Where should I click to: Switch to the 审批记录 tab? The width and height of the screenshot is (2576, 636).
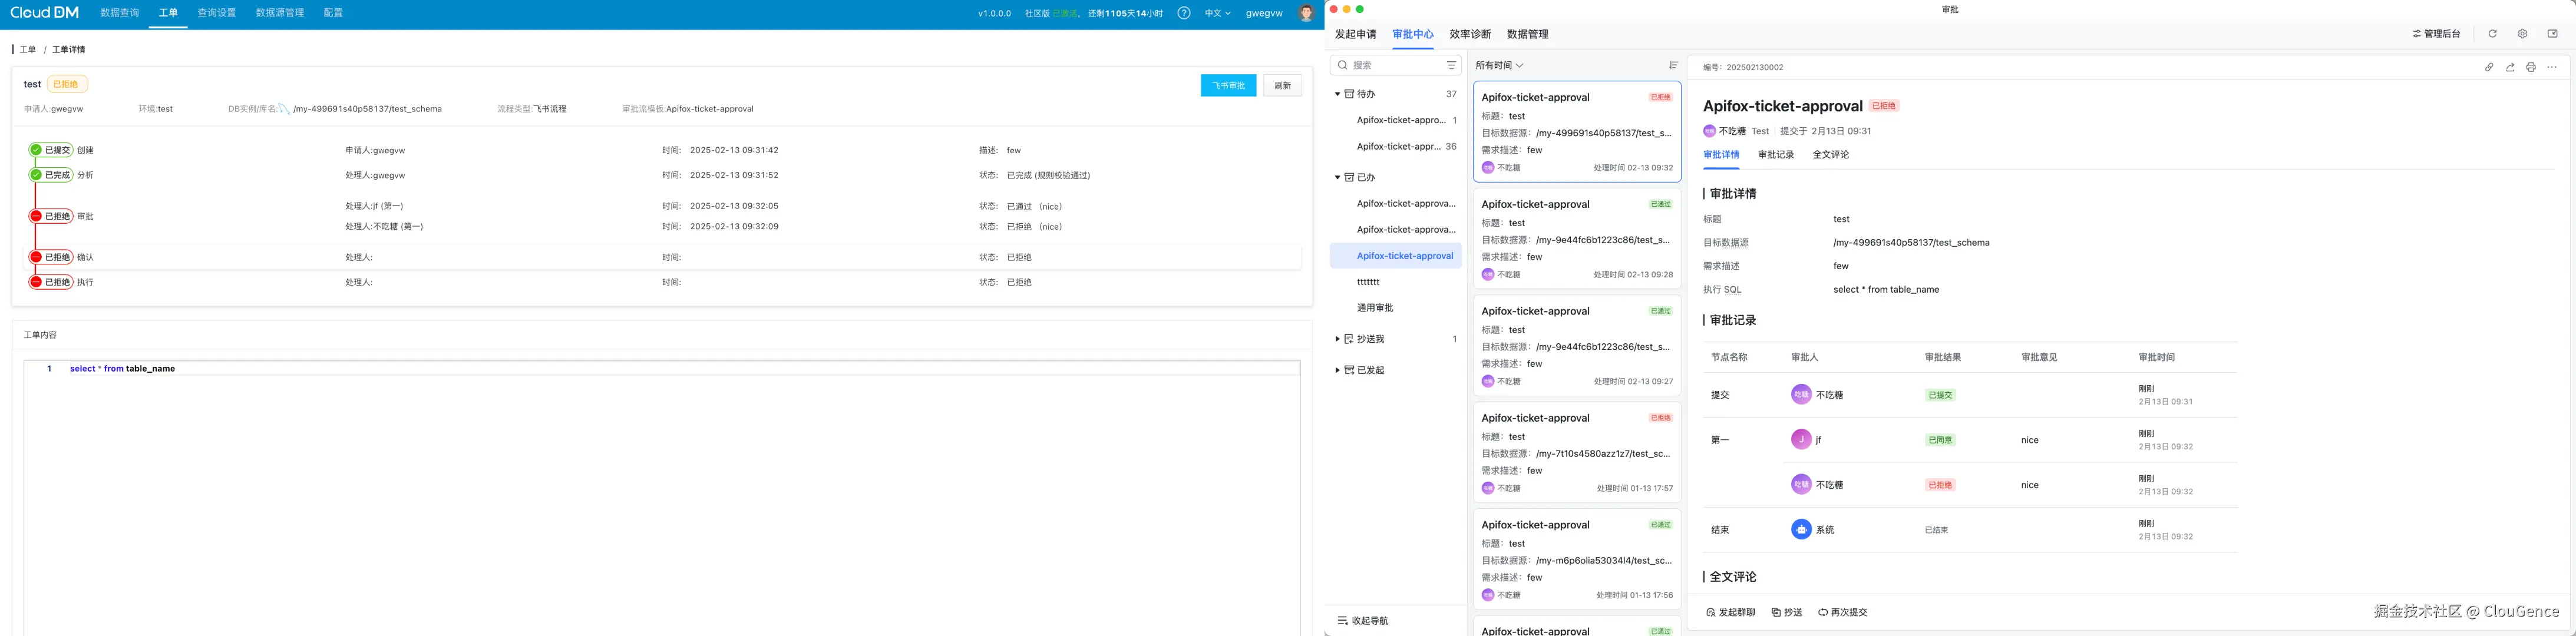click(1776, 155)
